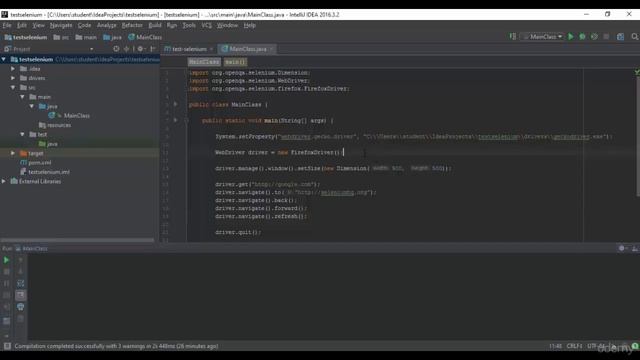640x360 pixels.
Task: Click the MainClass breadcrumb in navigation bar
Action: point(145,37)
